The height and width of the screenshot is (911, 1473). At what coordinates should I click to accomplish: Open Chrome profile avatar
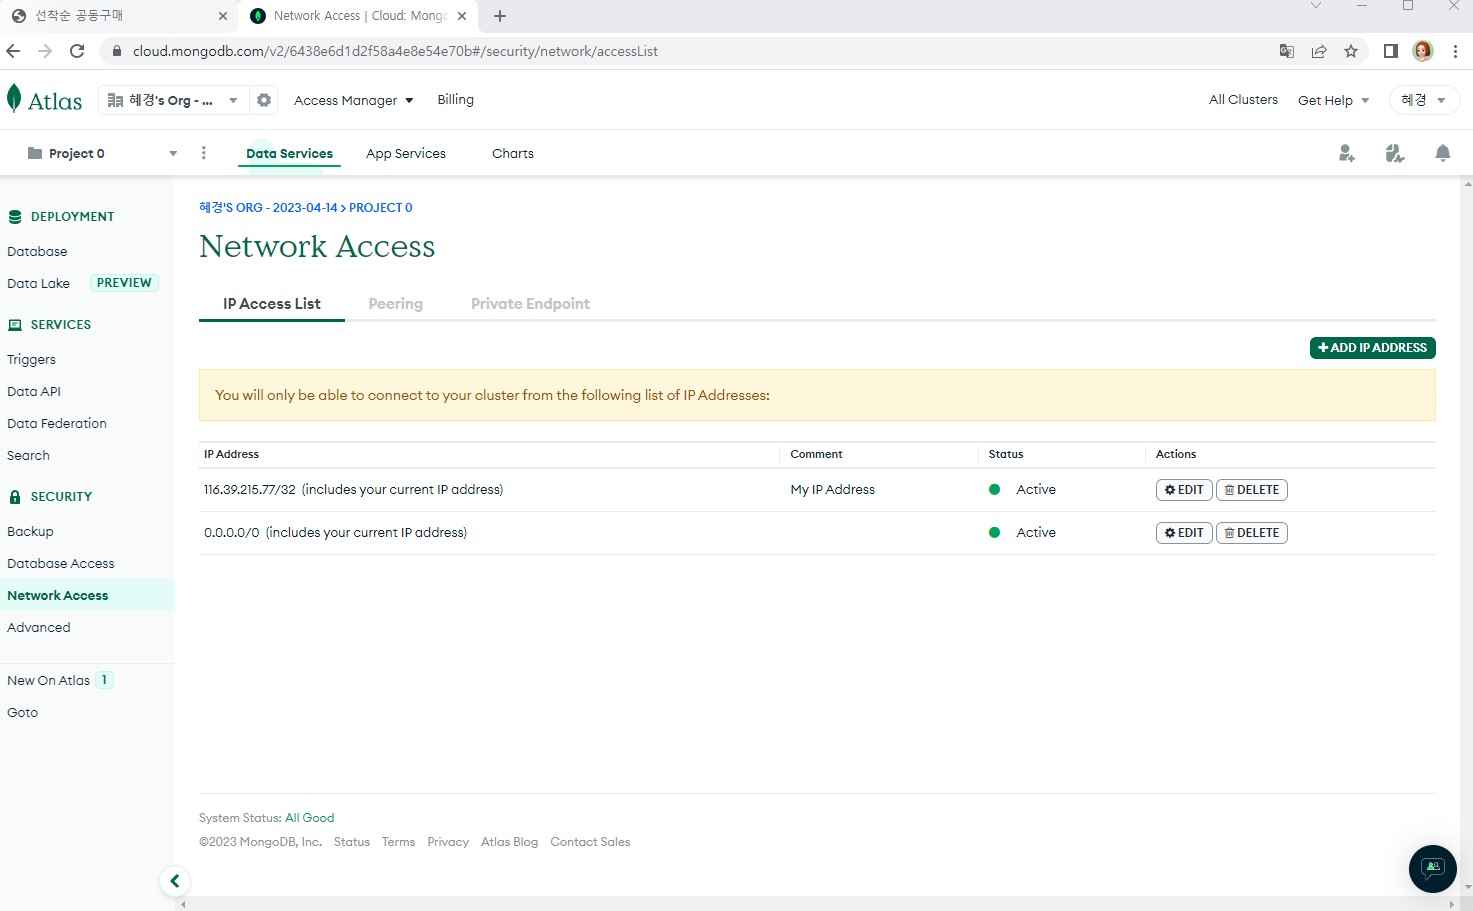pyautogui.click(x=1423, y=51)
